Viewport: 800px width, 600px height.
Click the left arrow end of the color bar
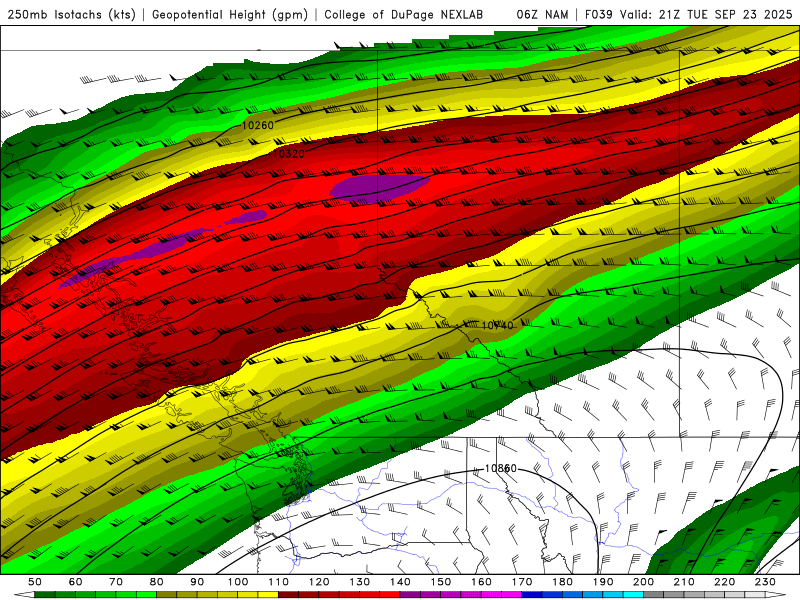tap(24, 595)
